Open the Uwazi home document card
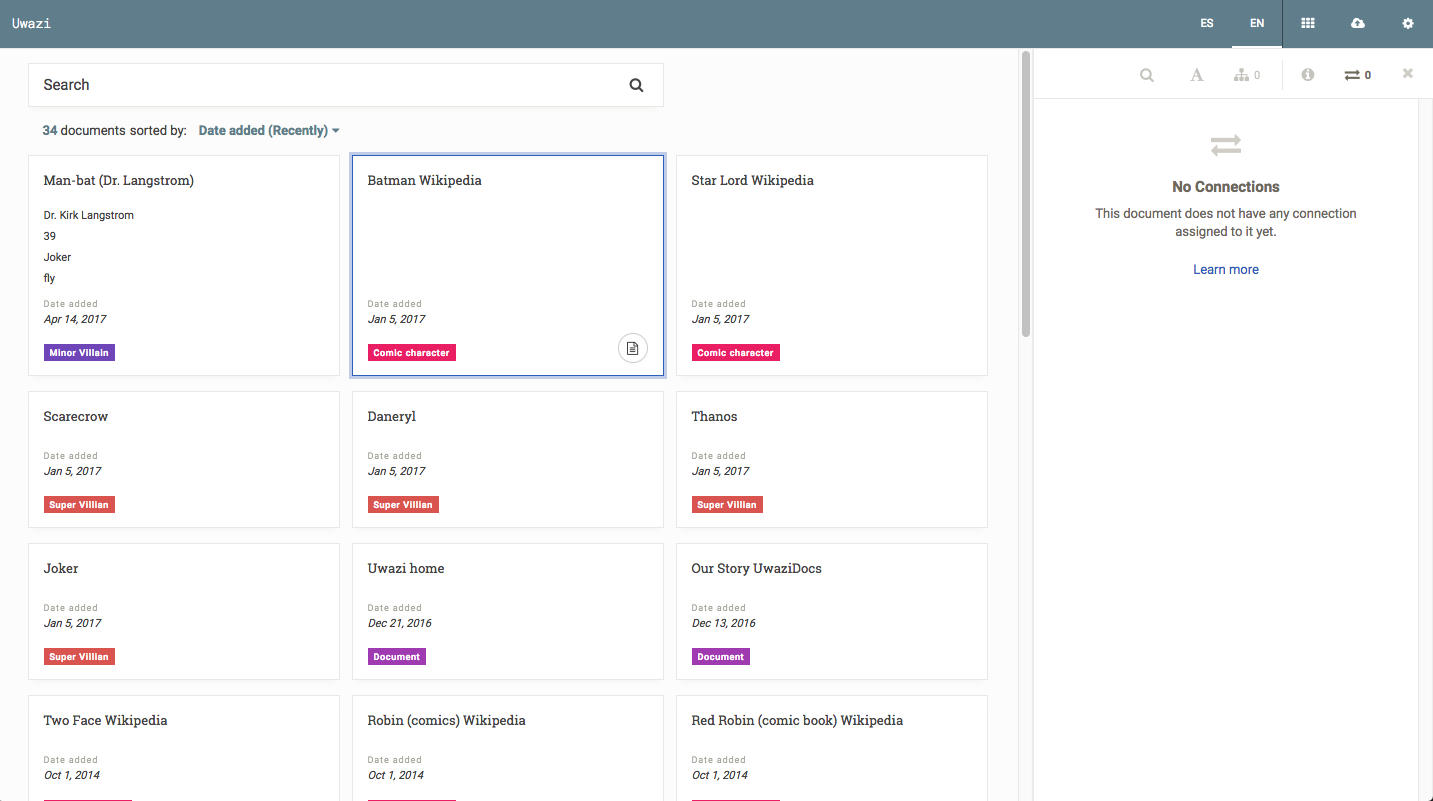1433x801 pixels. [508, 611]
